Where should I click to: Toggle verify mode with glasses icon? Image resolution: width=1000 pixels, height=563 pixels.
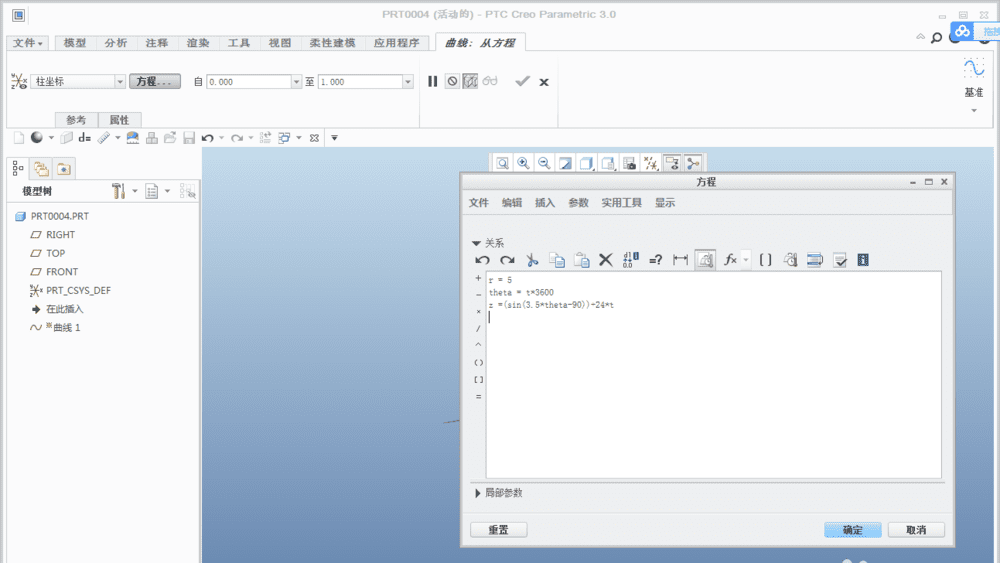coord(490,82)
